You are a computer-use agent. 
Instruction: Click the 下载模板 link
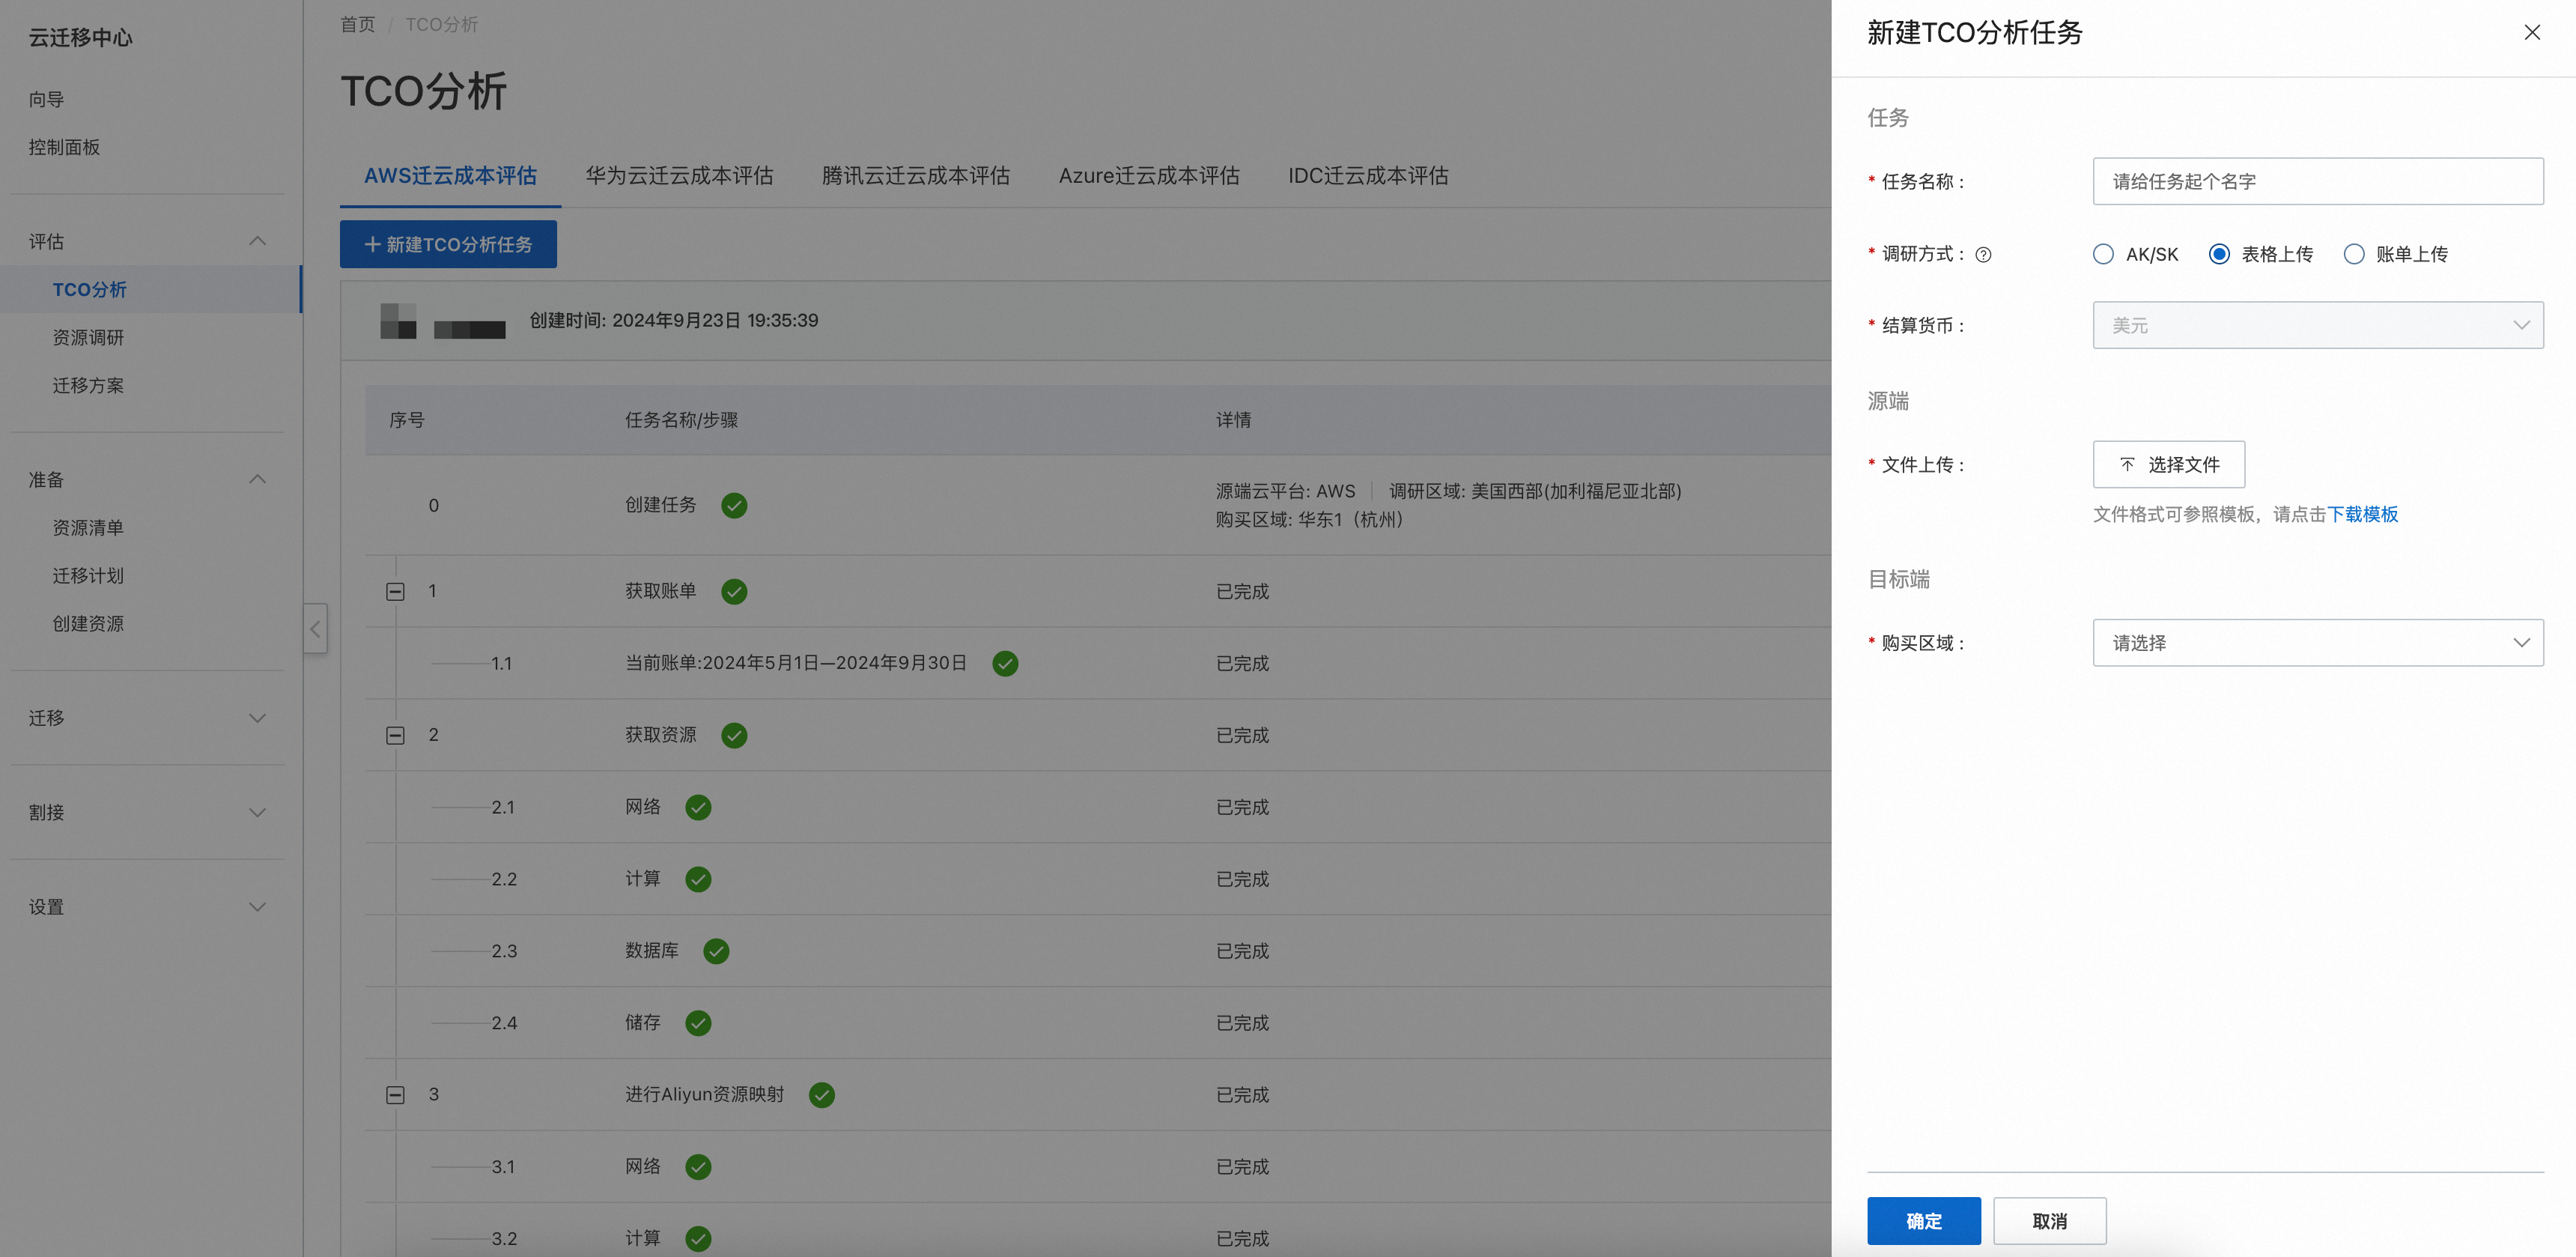tap(2362, 514)
